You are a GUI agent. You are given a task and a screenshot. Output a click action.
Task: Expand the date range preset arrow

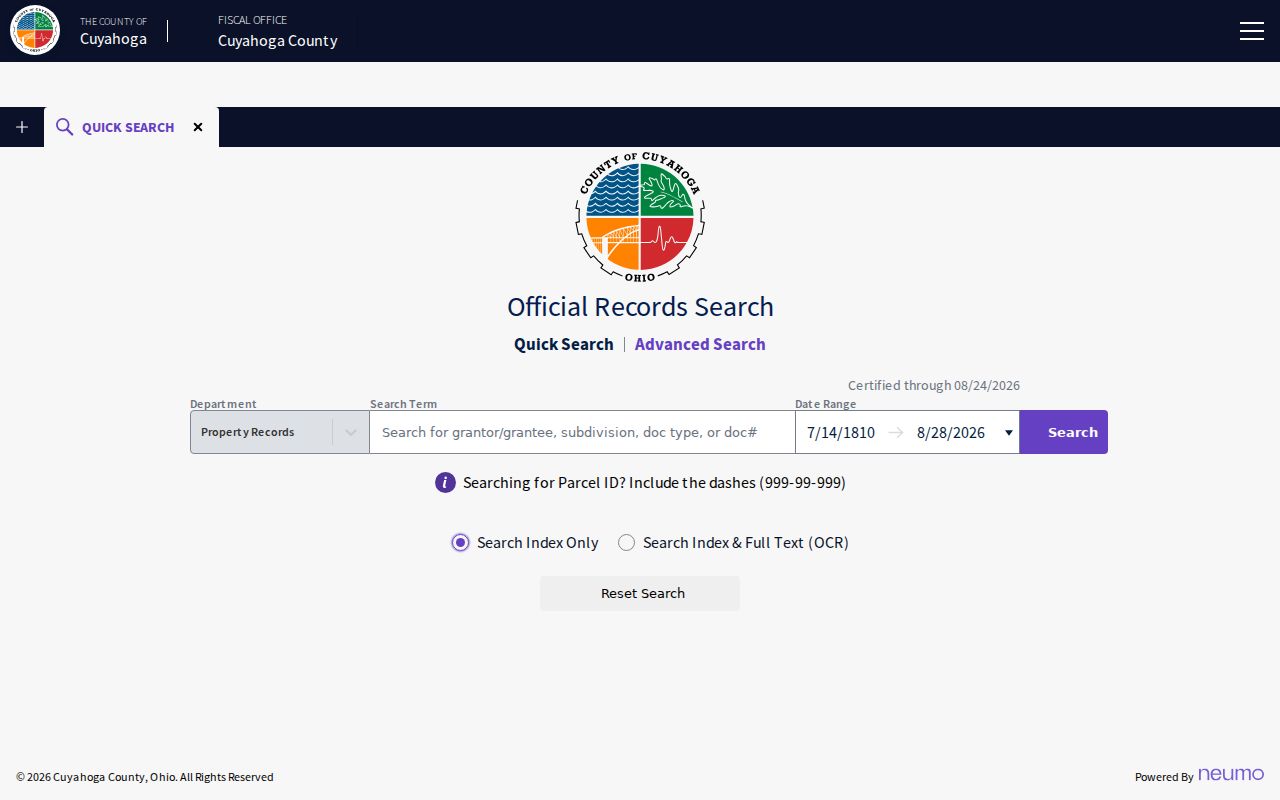(1008, 433)
